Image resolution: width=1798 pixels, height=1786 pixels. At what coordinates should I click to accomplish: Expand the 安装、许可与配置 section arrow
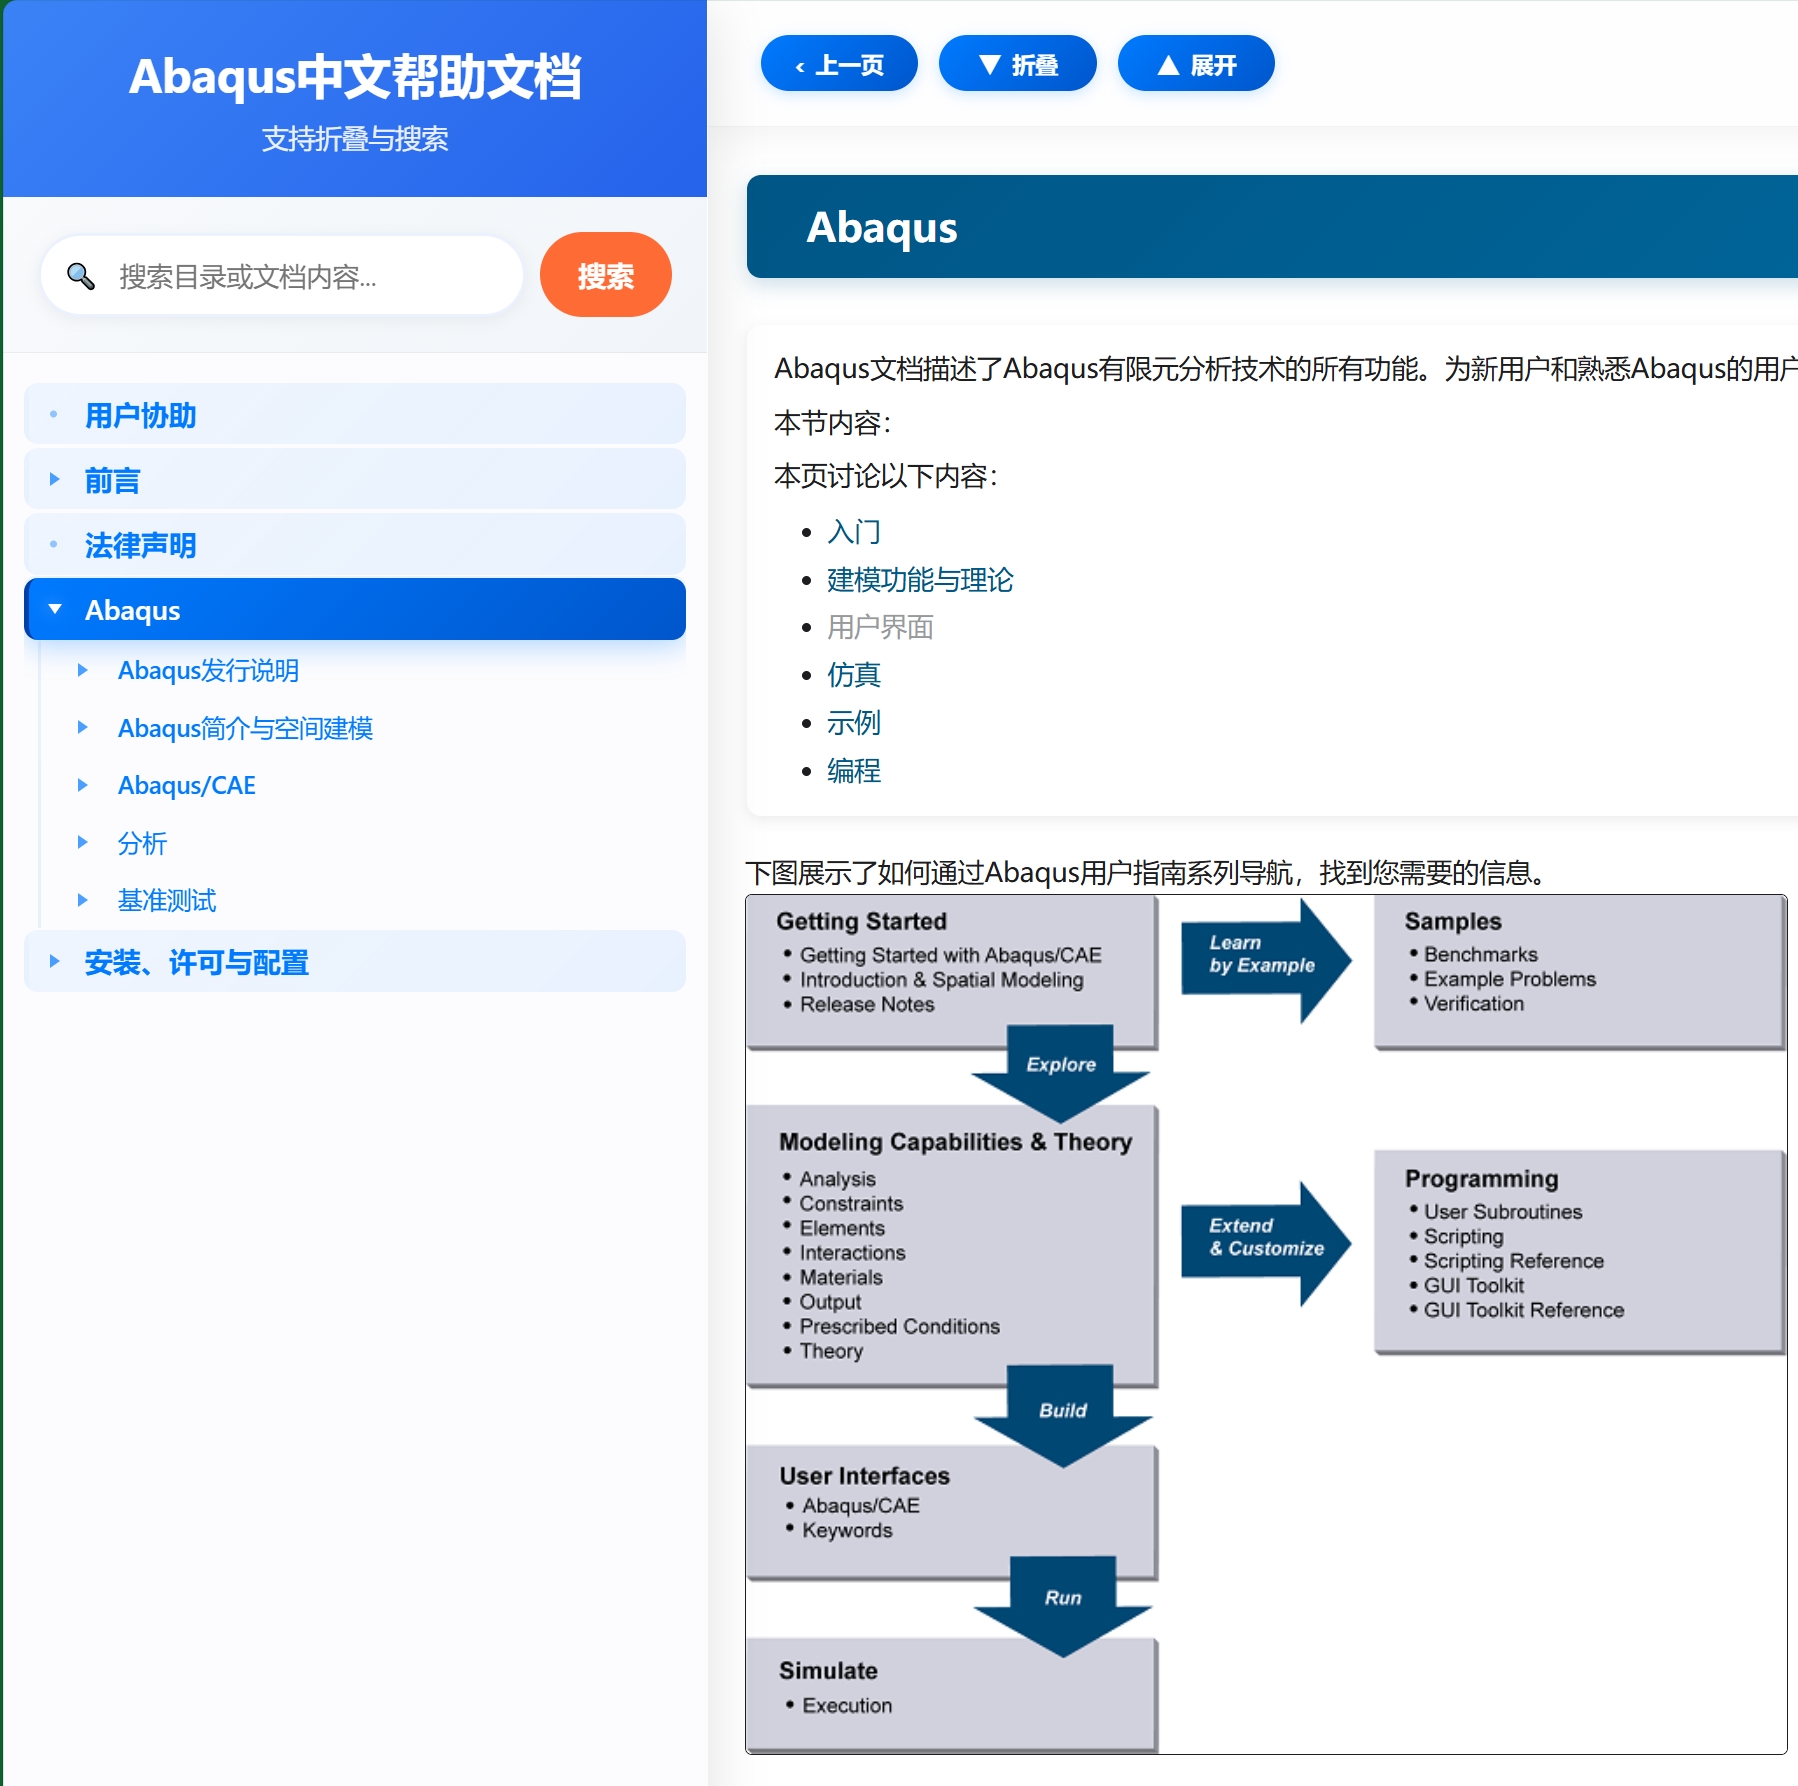tap(55, 962)
